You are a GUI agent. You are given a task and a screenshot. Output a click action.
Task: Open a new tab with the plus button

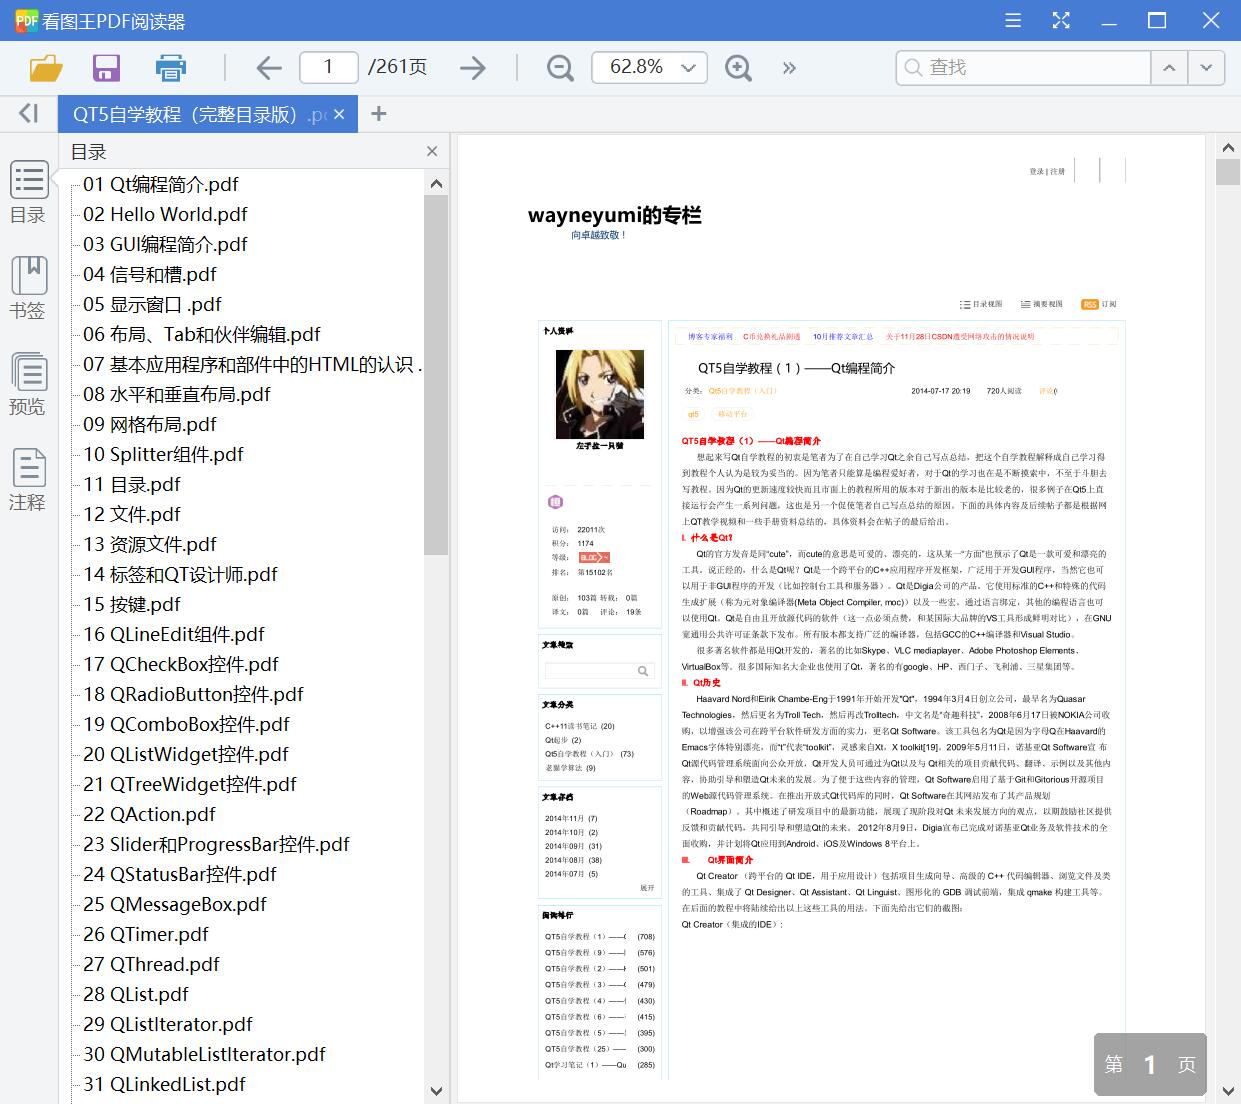pos(378,113)
